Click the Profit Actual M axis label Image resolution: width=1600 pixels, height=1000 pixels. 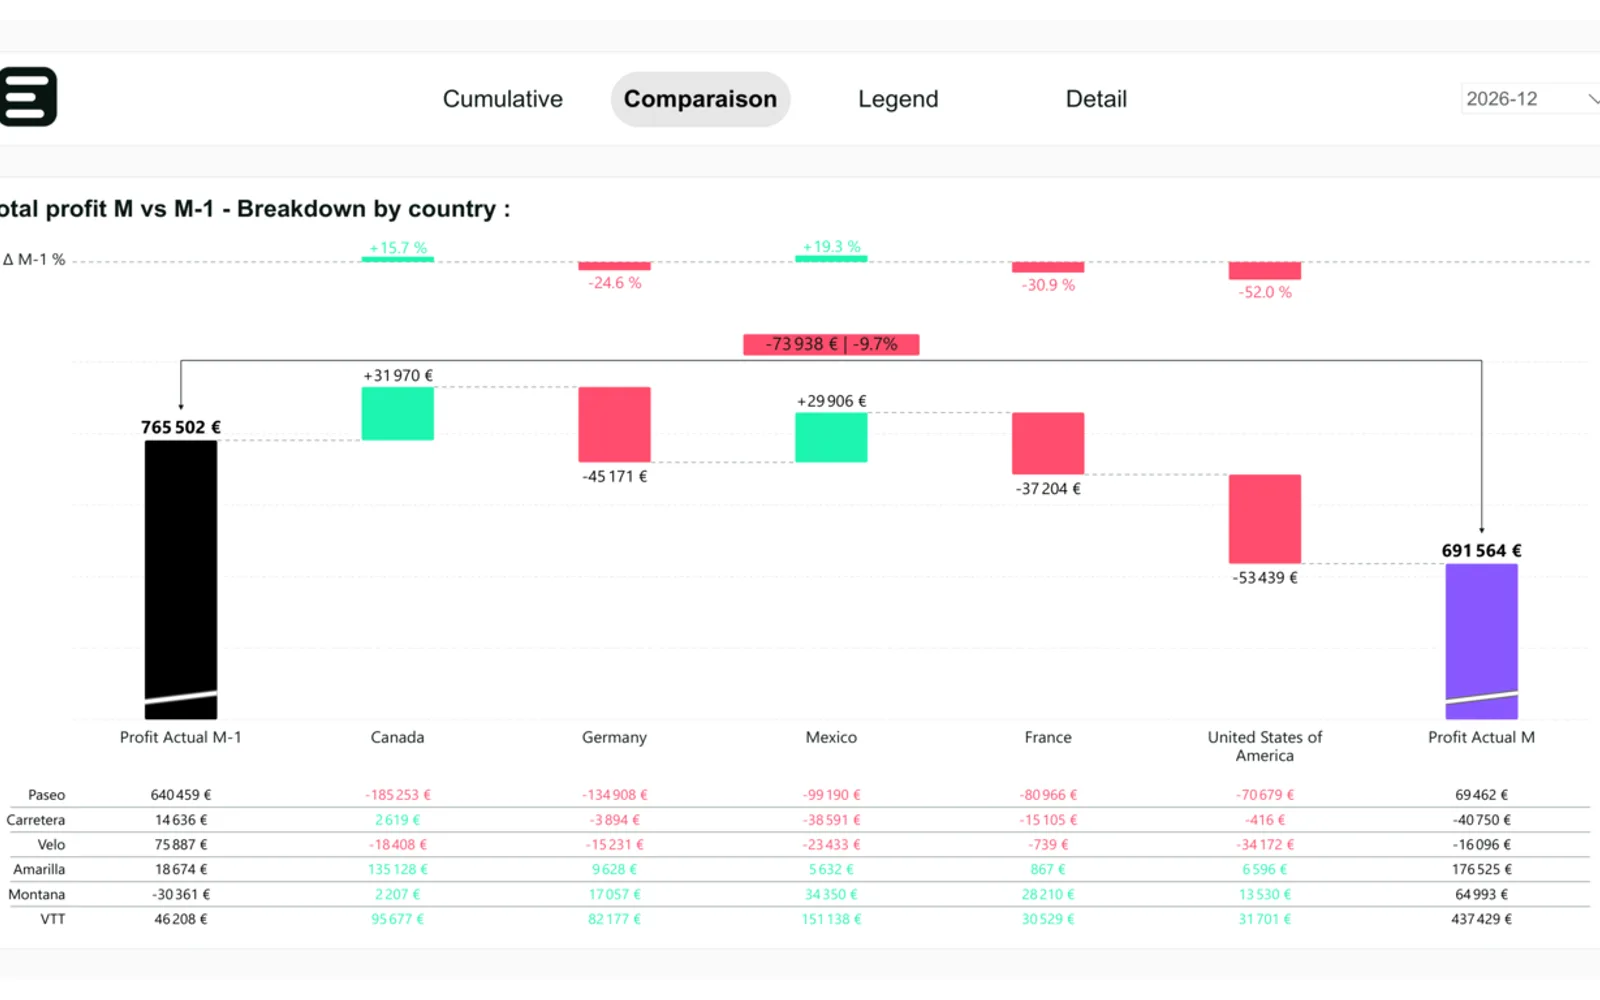1481,737
